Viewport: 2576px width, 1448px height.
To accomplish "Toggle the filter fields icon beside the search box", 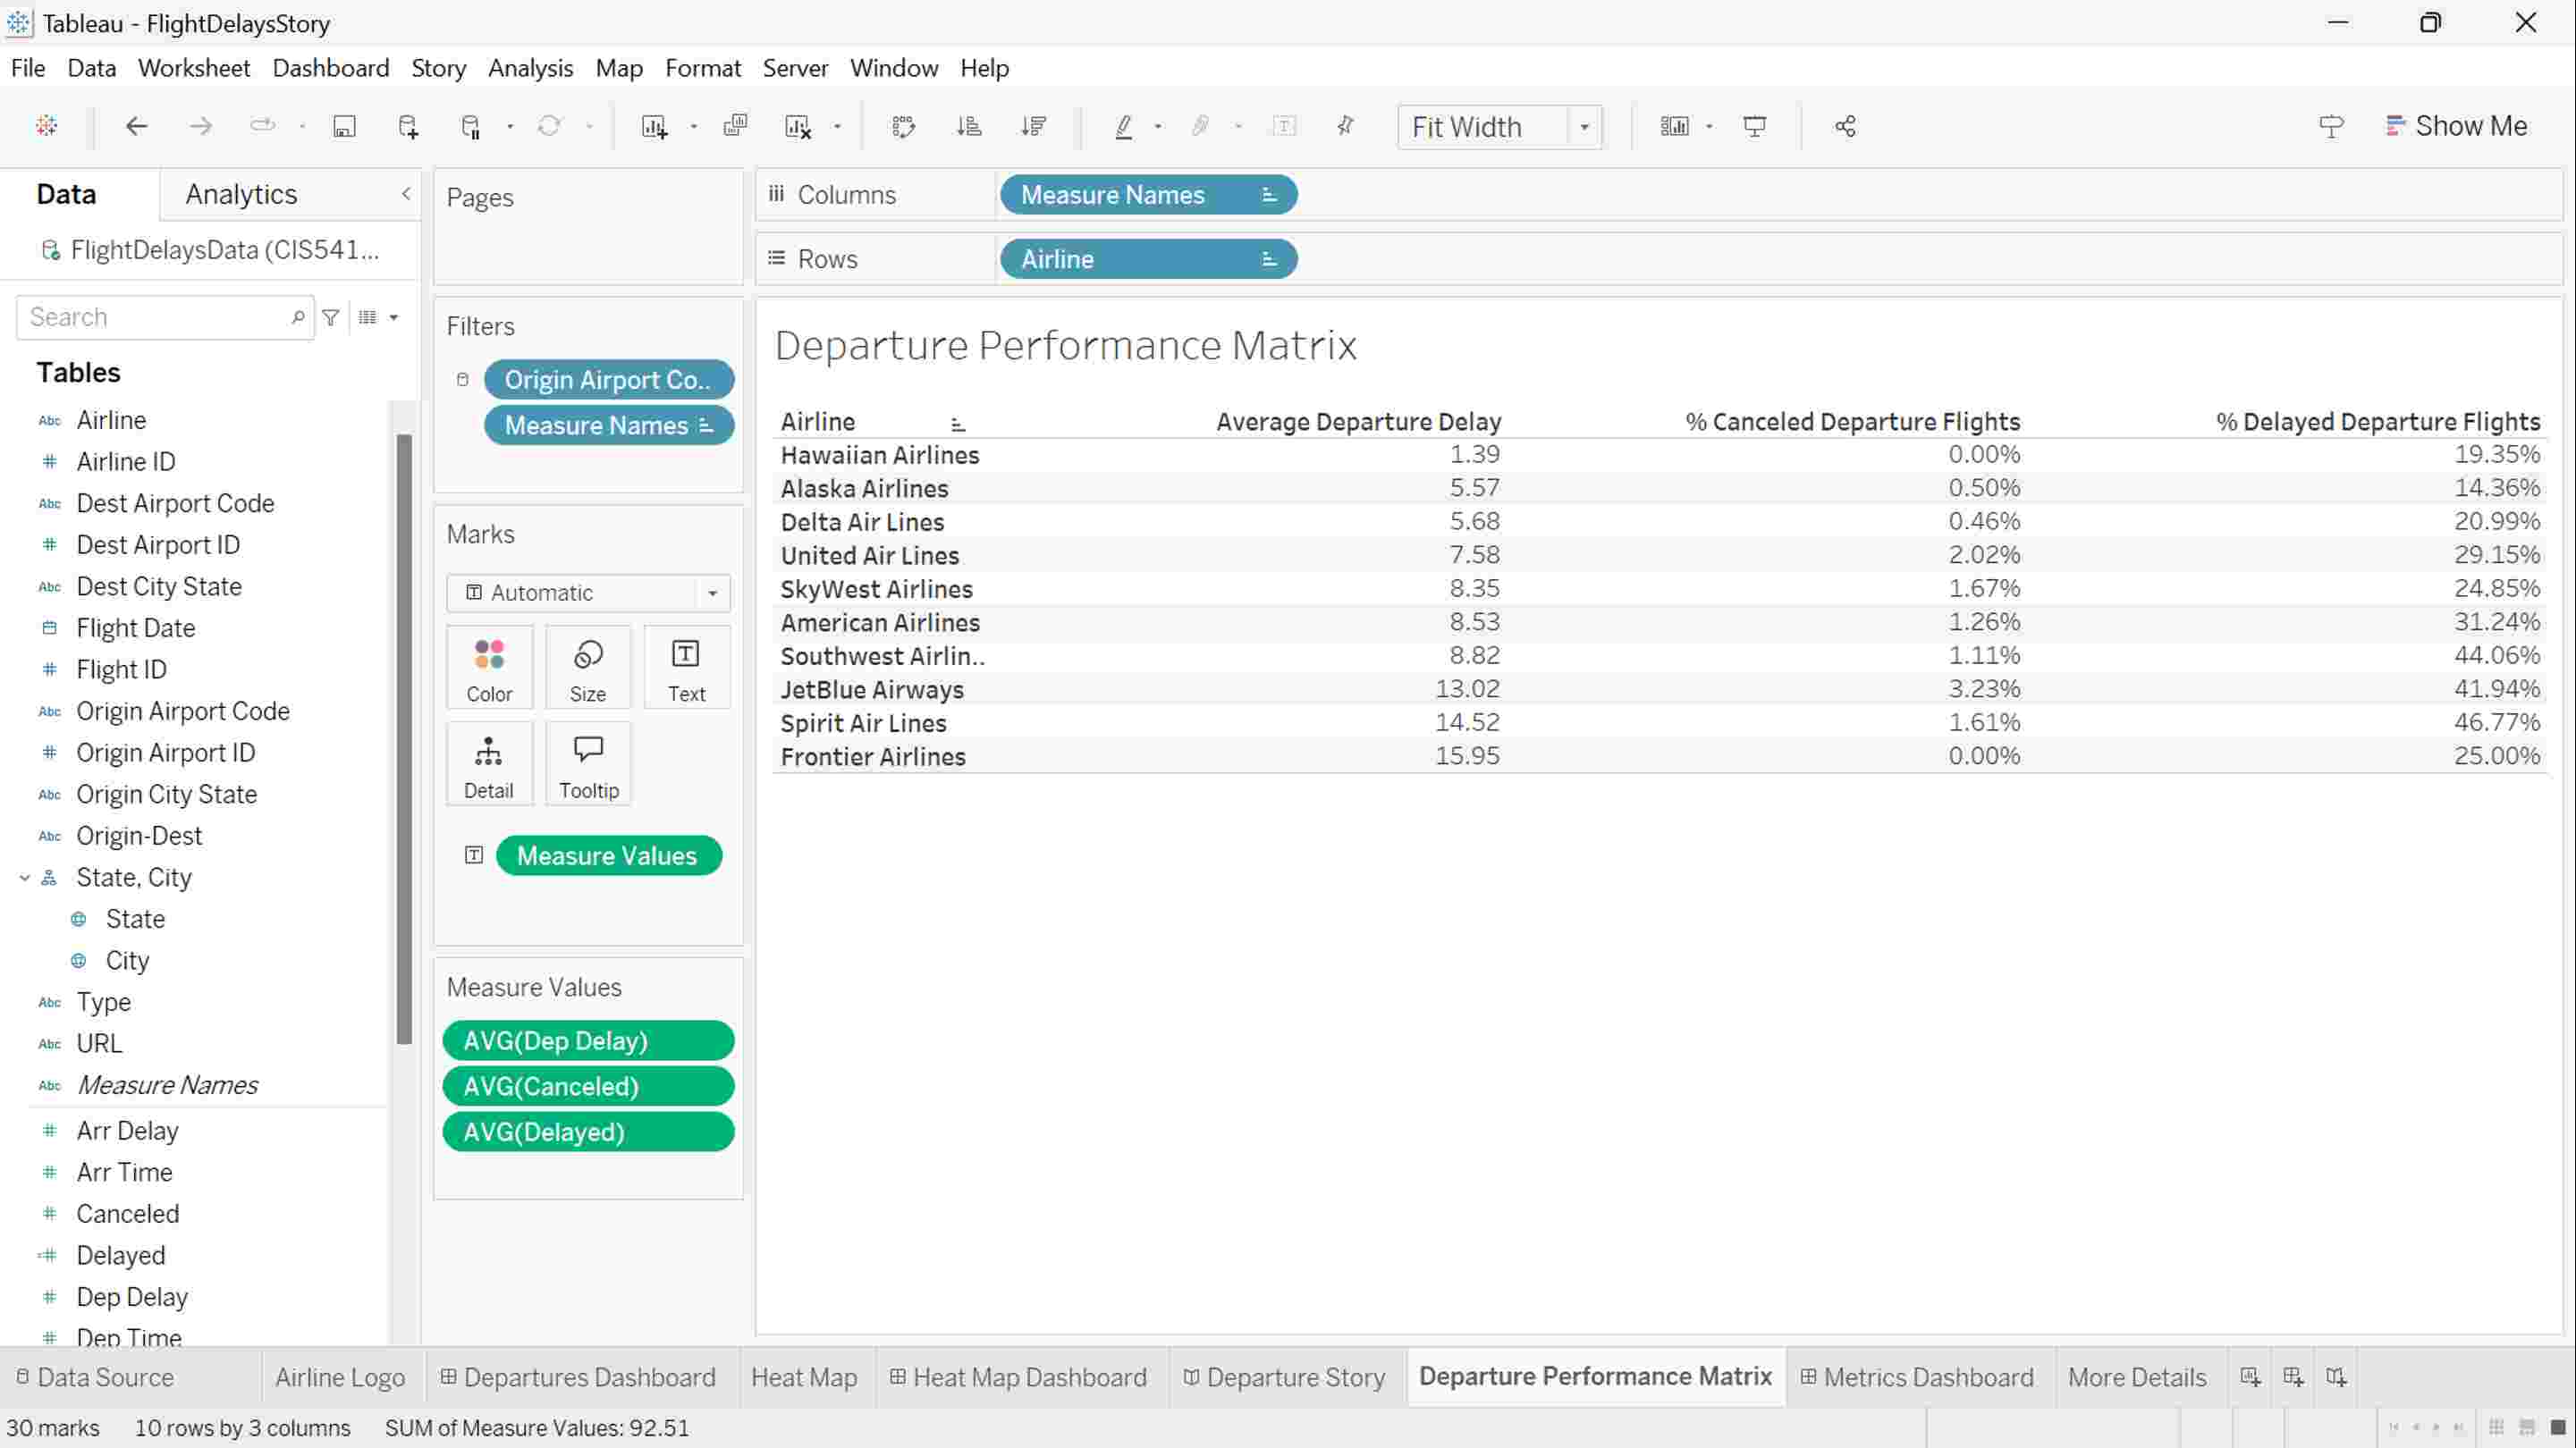I will tap(331, 317).
